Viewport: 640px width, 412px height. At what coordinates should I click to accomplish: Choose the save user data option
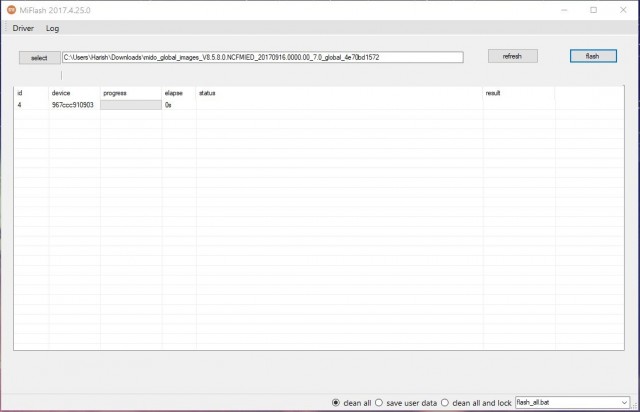[x=379, y=402]
